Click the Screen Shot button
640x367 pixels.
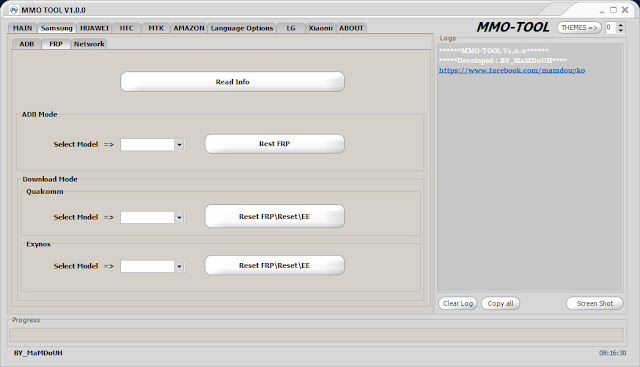(595, 303)
